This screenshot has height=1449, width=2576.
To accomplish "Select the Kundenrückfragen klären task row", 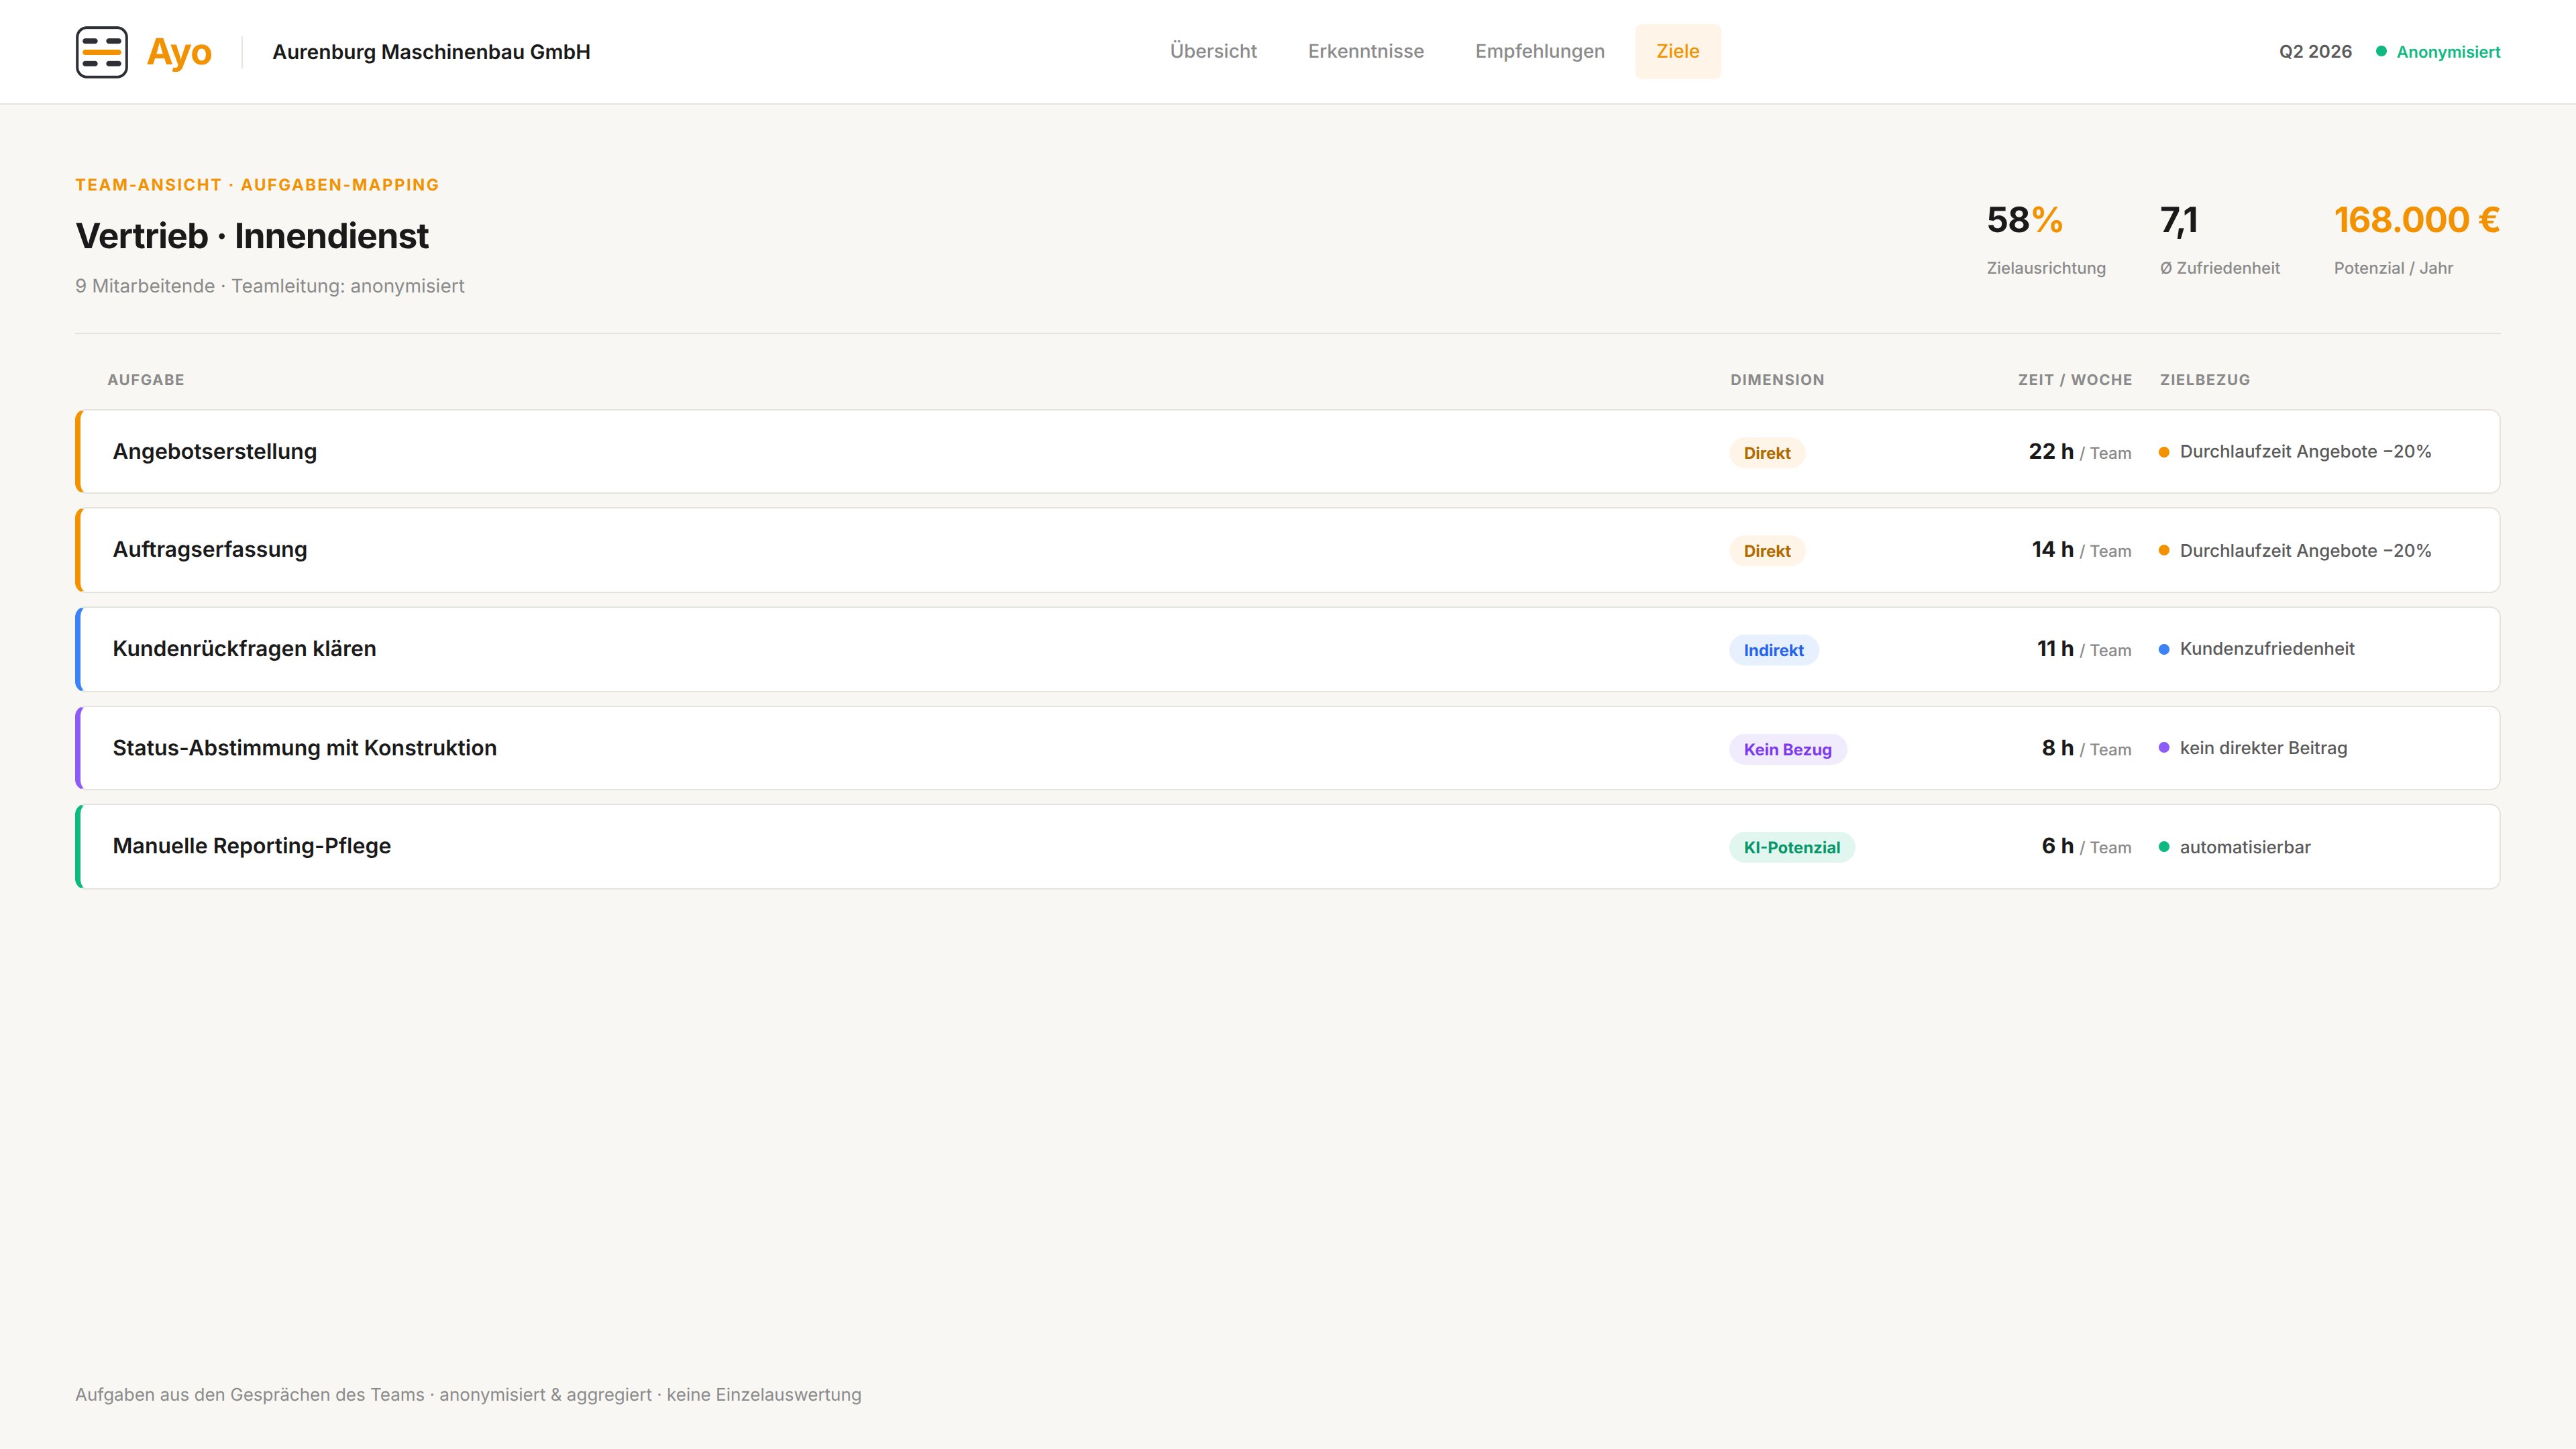I will point(1288,649).
